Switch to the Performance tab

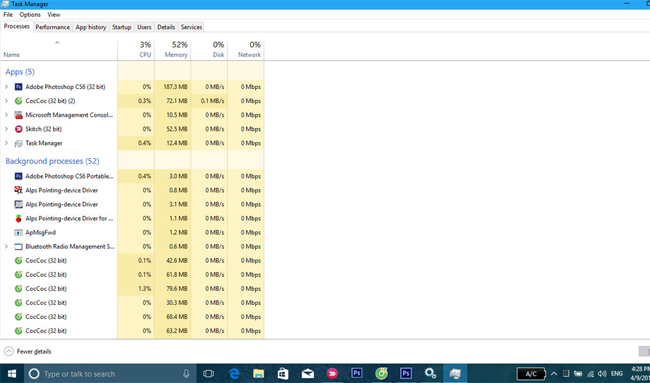point(53,27)
